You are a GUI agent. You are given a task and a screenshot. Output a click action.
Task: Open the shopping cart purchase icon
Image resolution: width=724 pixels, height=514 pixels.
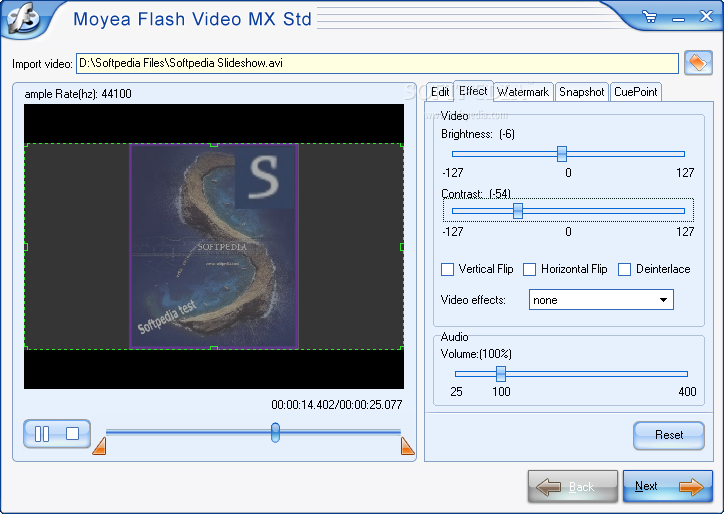650,18
